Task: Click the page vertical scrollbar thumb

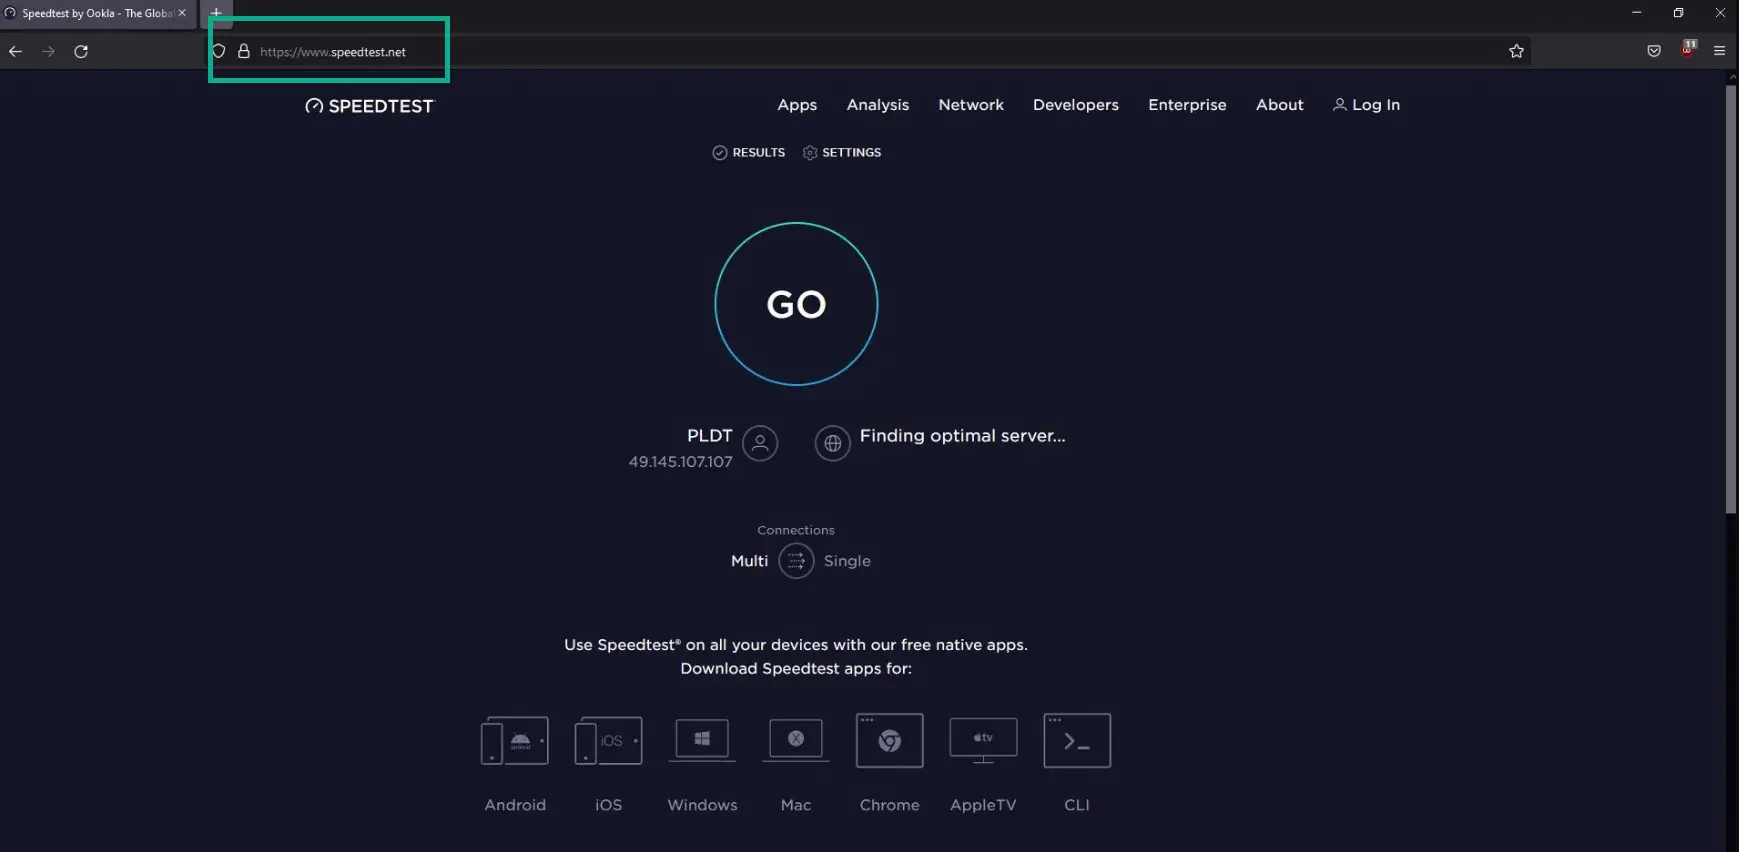Action: [1731, 300]
